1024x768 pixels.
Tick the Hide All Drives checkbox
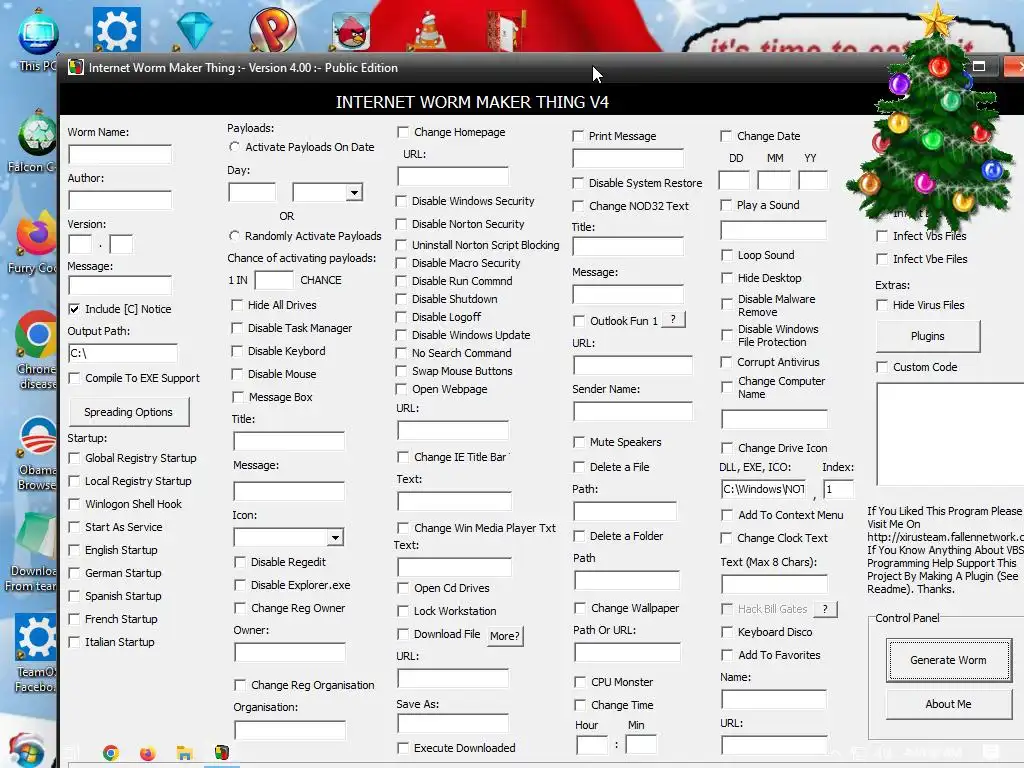237,305
